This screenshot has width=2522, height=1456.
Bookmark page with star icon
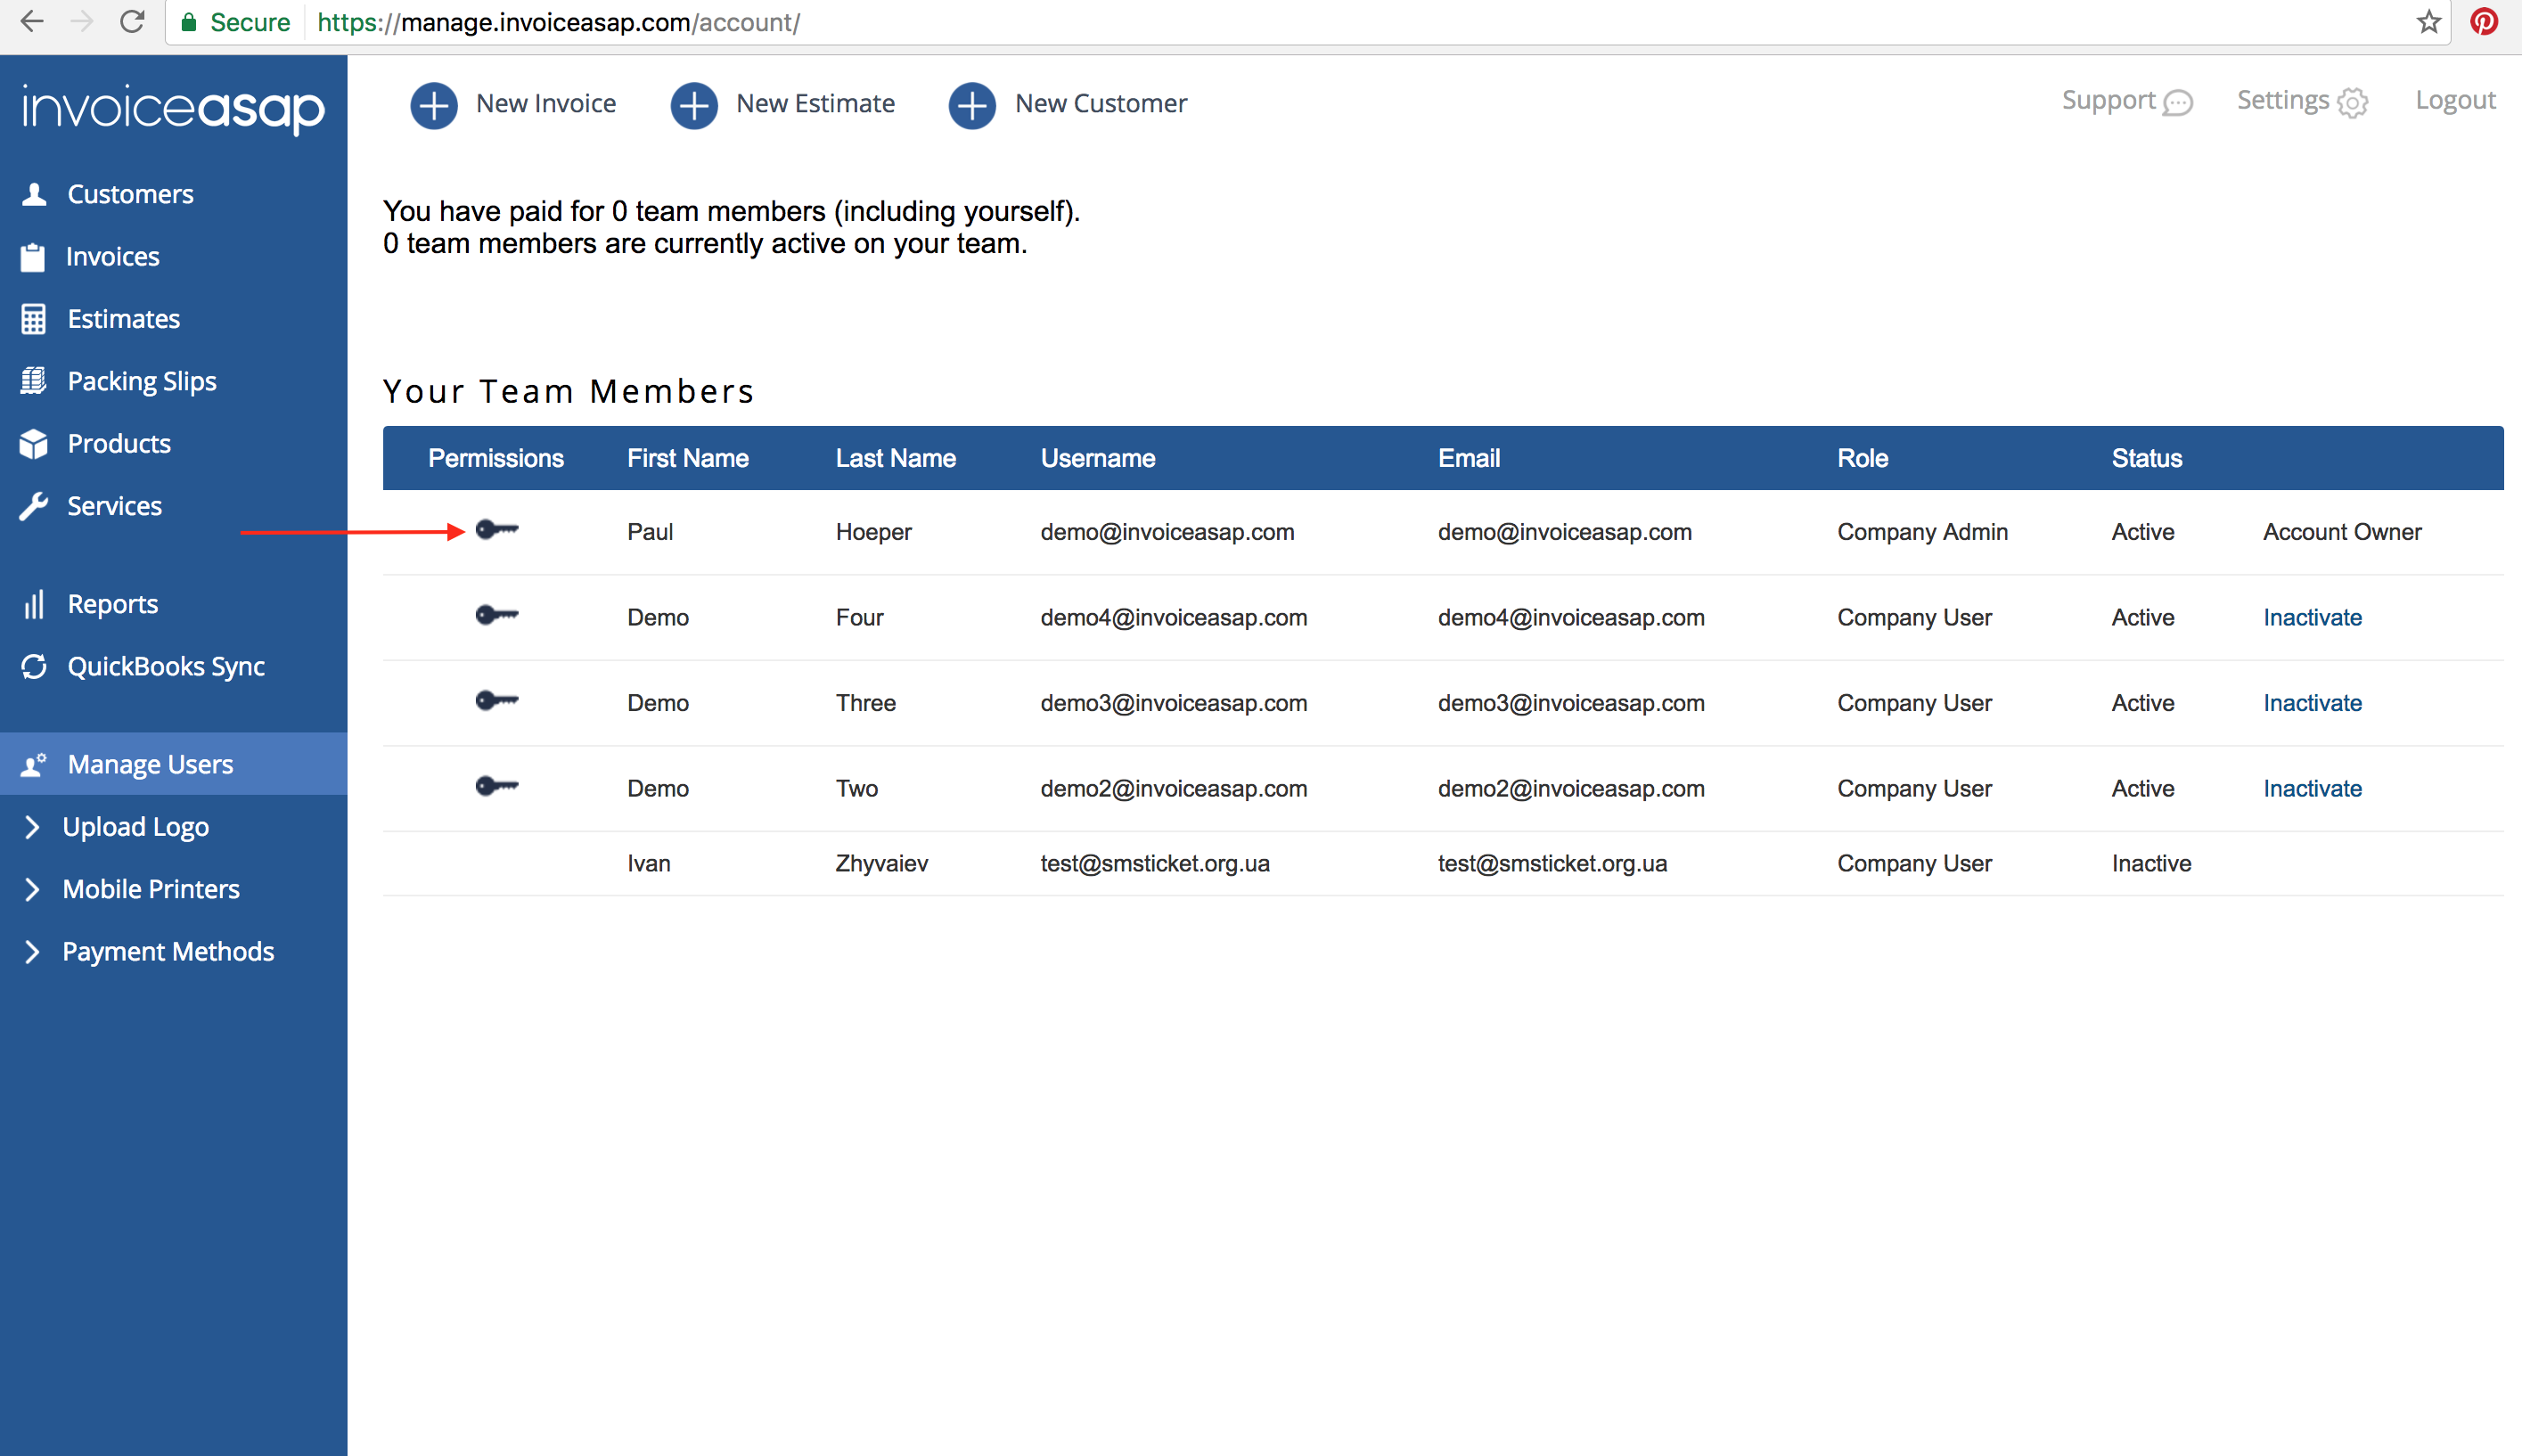click(x=2428, y=22)
